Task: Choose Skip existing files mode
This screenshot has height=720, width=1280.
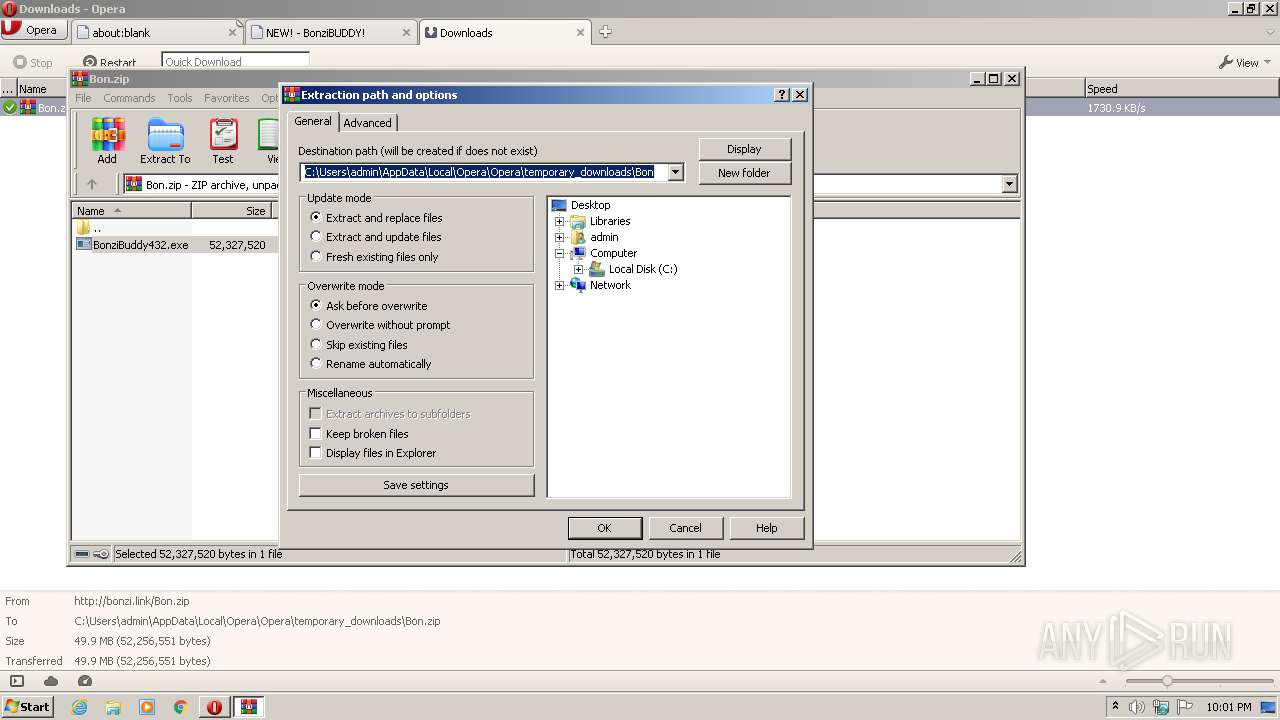Action: click(360, 345)
